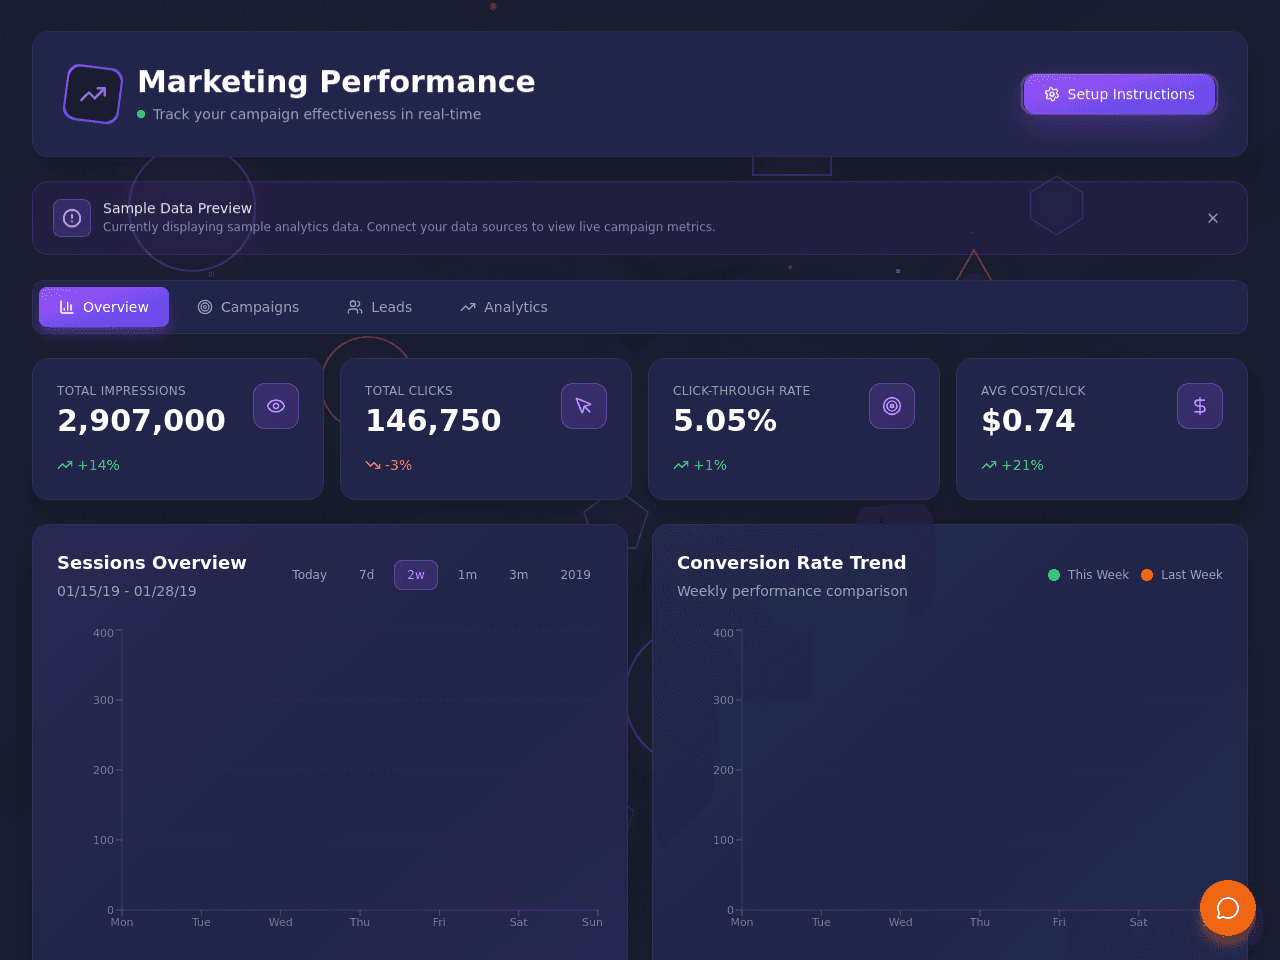Click the trend line icon in Analytics tab
This screenshot has width=1280, height=960.
[x=468, y=307]
